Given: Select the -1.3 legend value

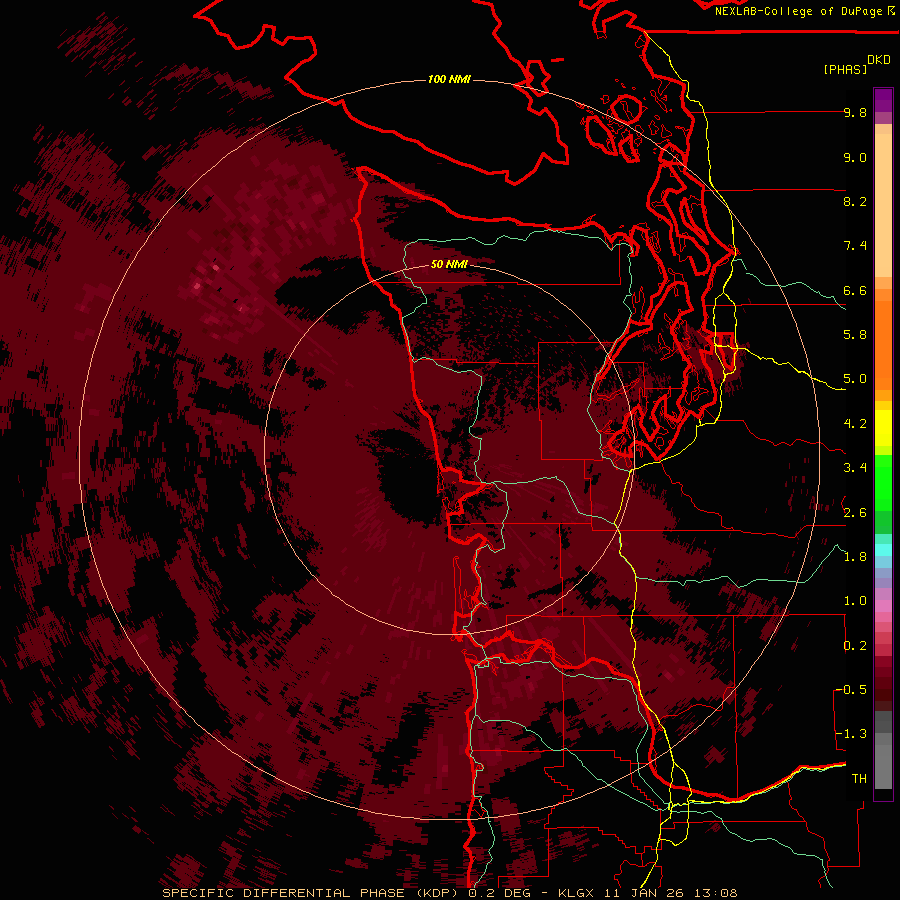Looking at the screenshot, I should [851, 734].
